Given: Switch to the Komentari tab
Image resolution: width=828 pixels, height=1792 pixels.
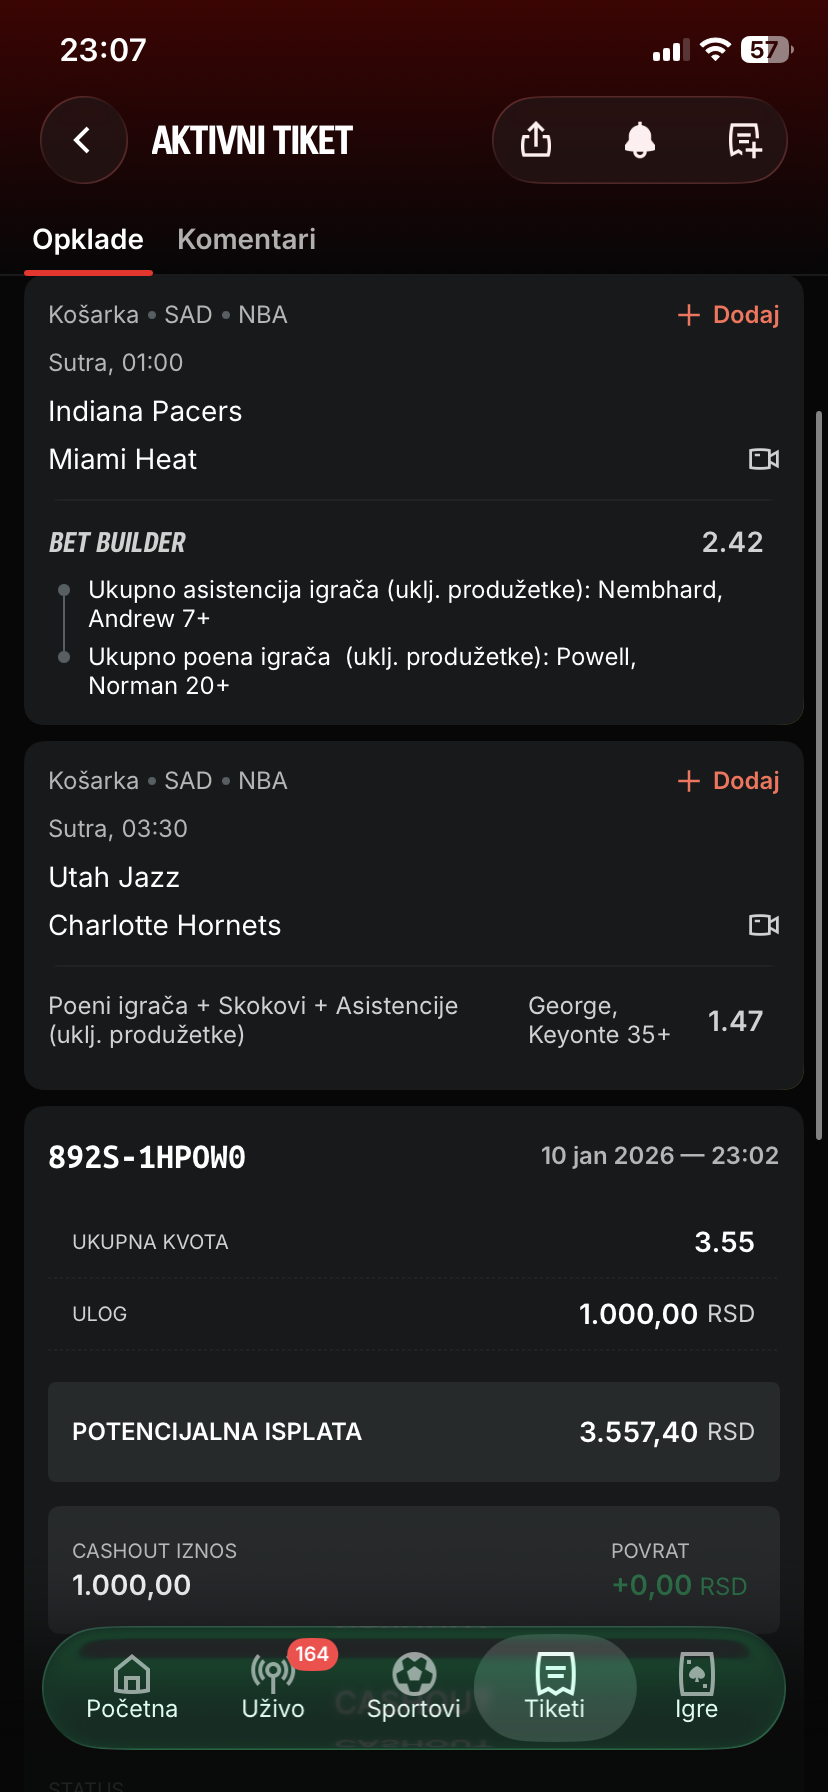Looking at the screenshot, I should (246, 240).
